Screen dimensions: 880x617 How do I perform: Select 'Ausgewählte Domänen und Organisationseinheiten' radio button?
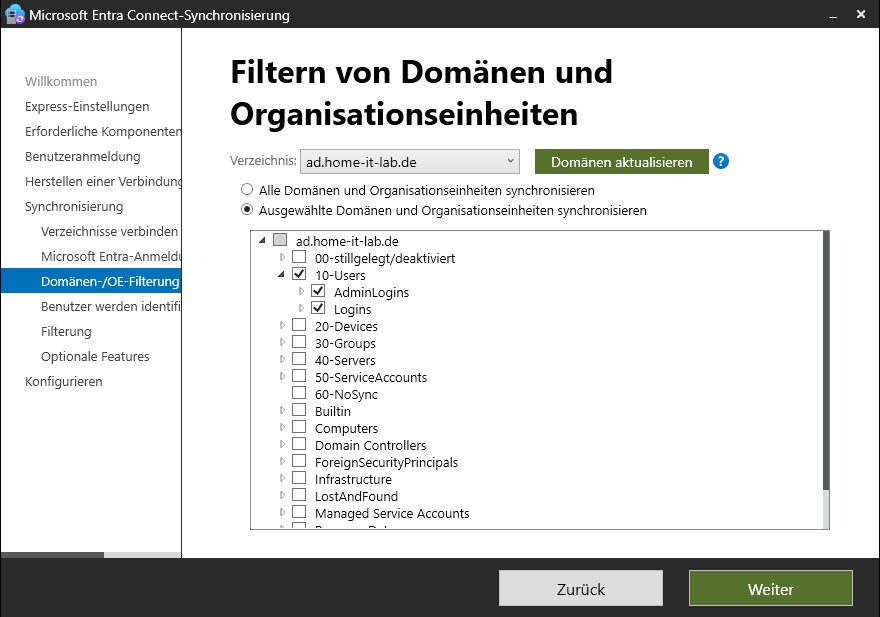(247, 209)
